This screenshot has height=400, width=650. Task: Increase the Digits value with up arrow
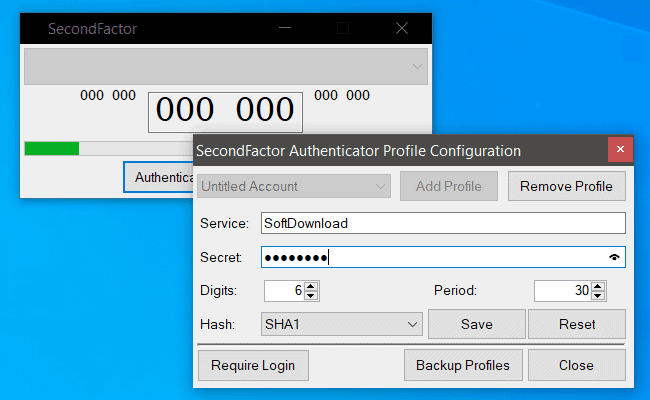311,286
